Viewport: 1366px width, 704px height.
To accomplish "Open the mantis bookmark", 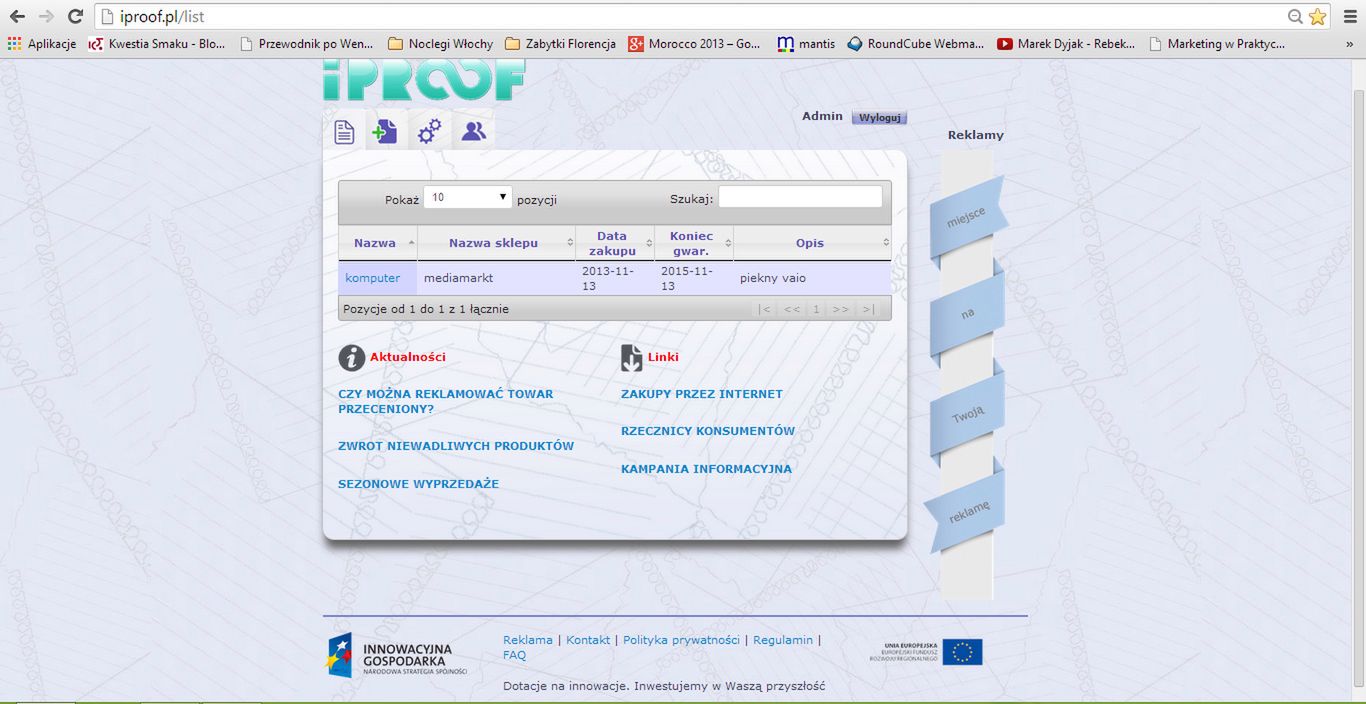I will 806,43.
